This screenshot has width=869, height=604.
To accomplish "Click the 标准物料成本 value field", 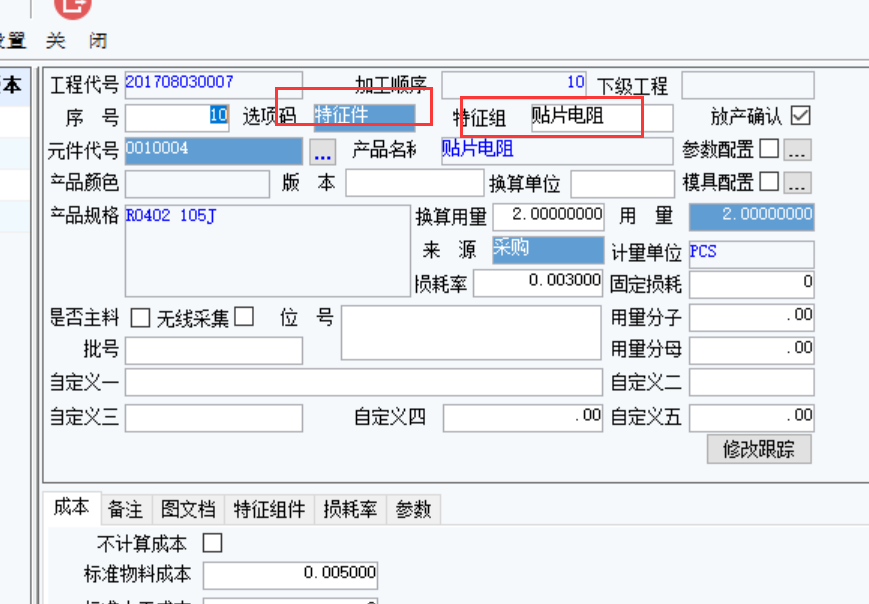I will (291, 575).
